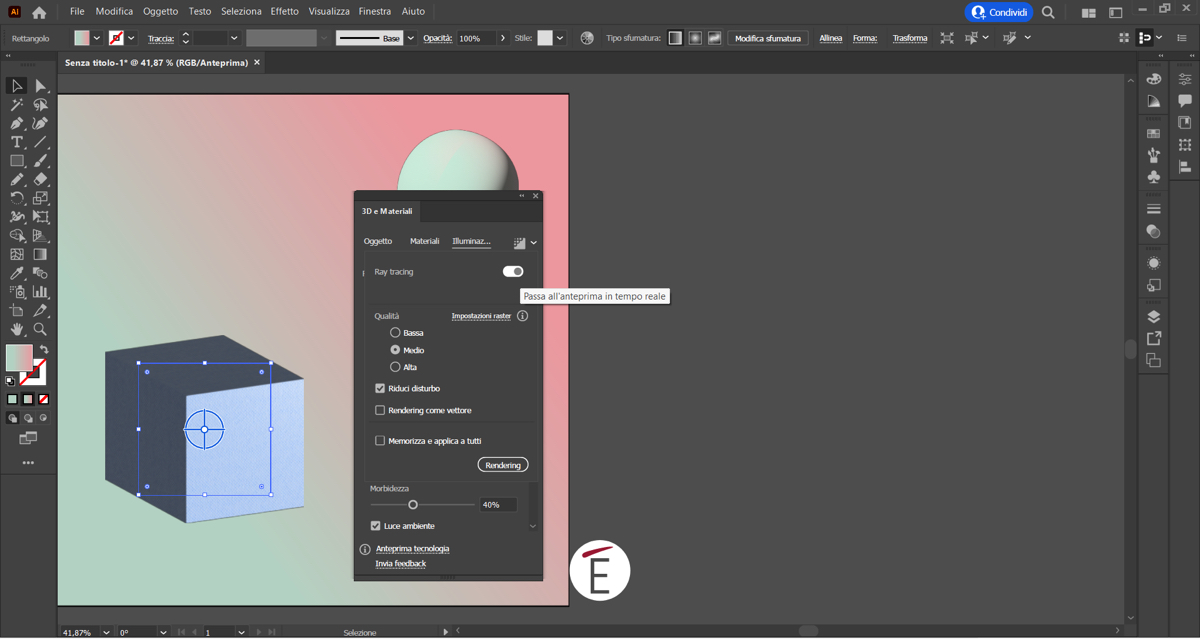Screen dimensions: 1200x639
Task: Choose the Hand tool
Action: (17, 329)
